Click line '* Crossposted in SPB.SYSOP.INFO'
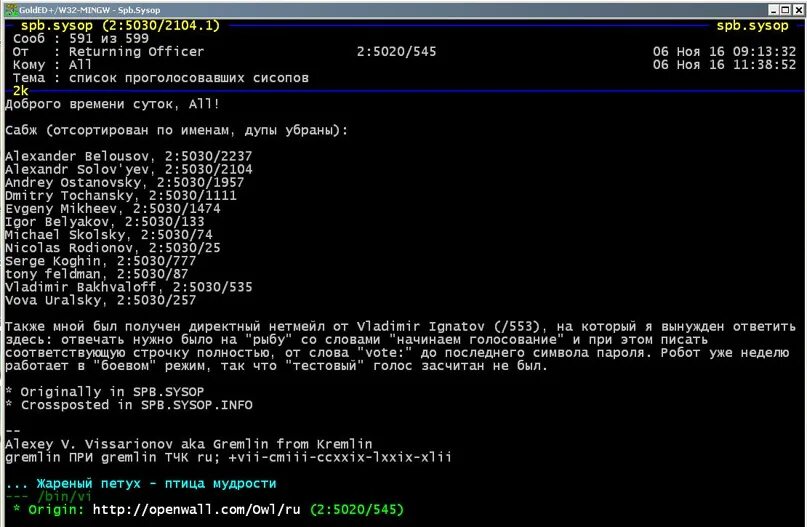 click(129, 405)
